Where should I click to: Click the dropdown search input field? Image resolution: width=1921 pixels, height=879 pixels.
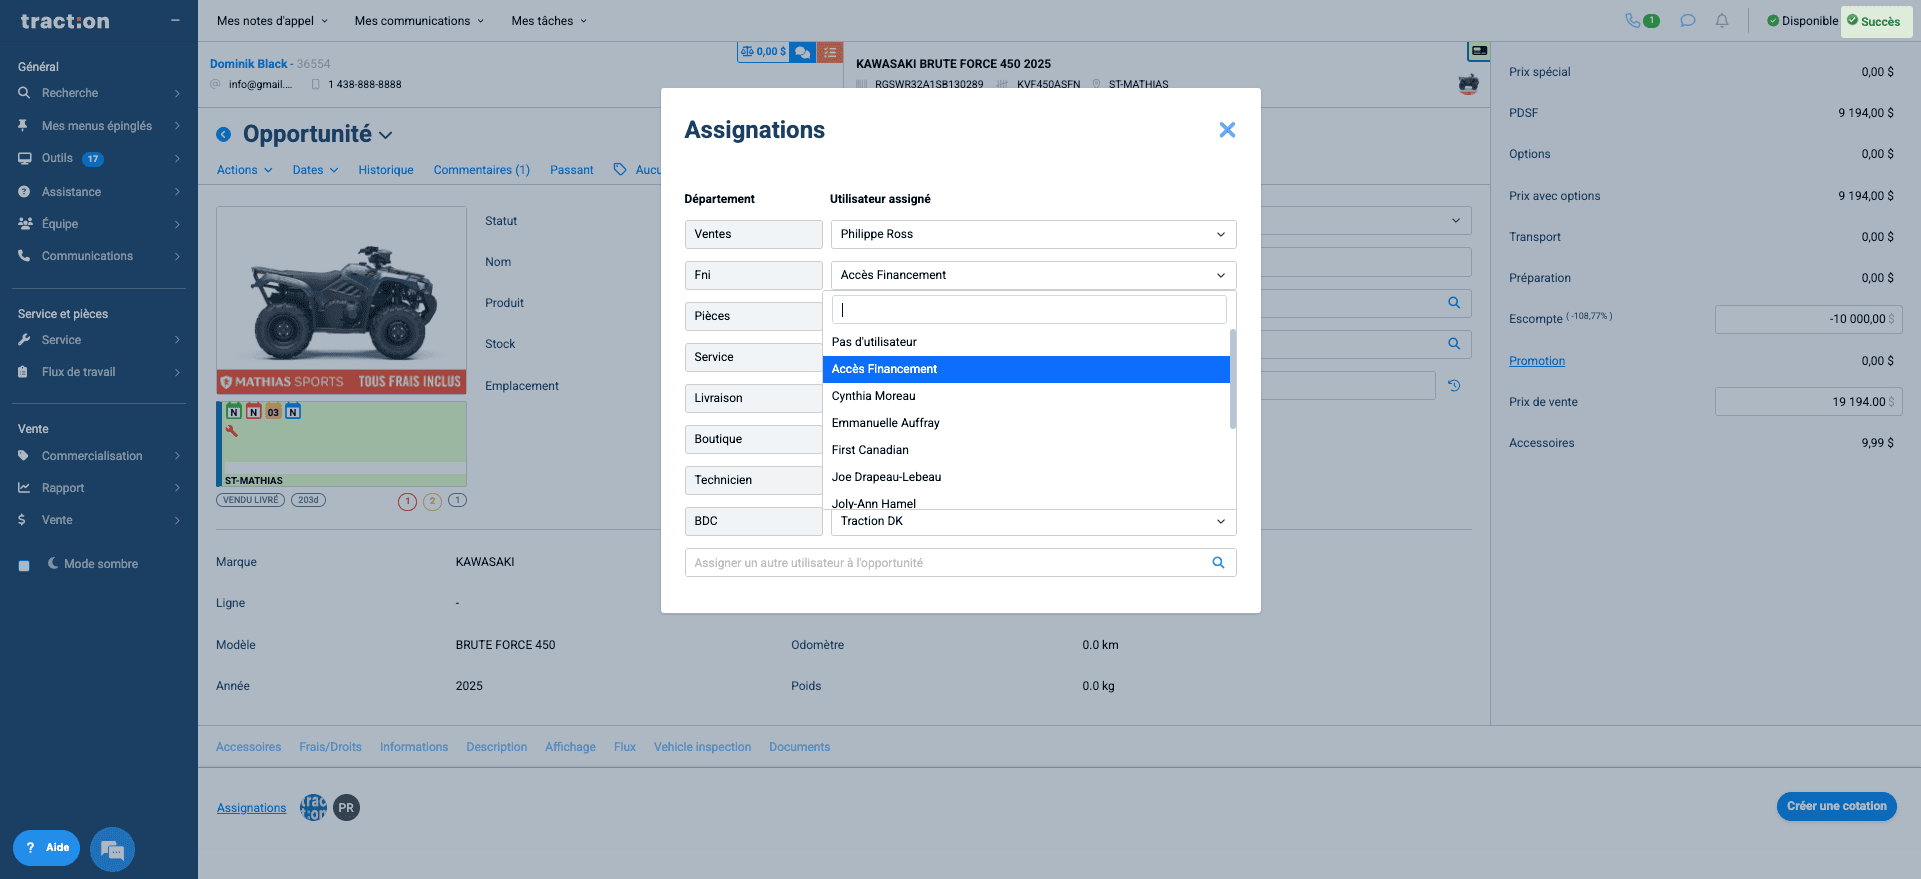pos(1029,310)
